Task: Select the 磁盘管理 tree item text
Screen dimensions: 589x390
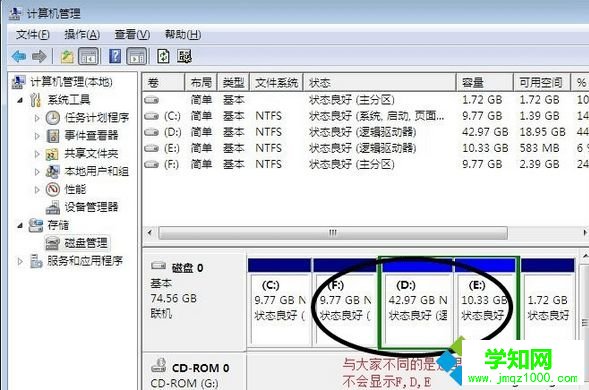Action: [86, 243]
